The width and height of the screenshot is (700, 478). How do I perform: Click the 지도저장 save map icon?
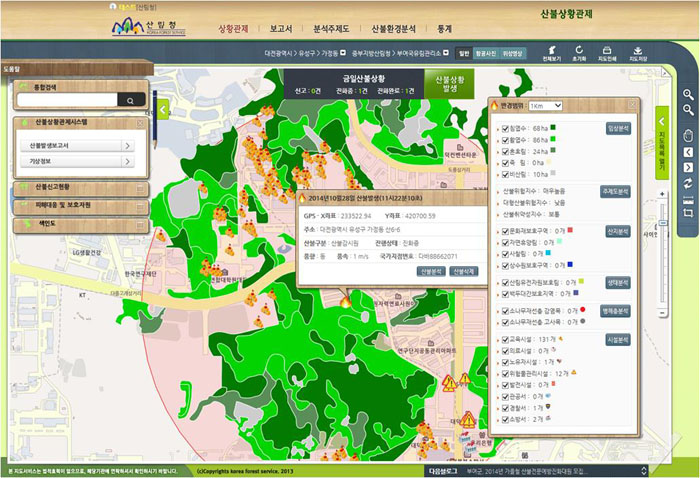click(x=637, y=50)
